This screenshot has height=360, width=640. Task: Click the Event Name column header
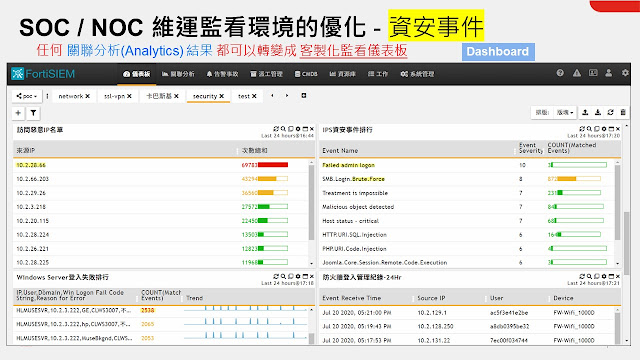[340, 151]
